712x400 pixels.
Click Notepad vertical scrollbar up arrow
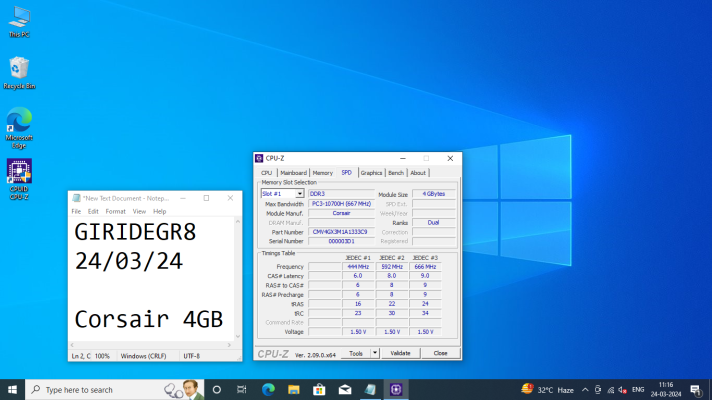(237, 222)
